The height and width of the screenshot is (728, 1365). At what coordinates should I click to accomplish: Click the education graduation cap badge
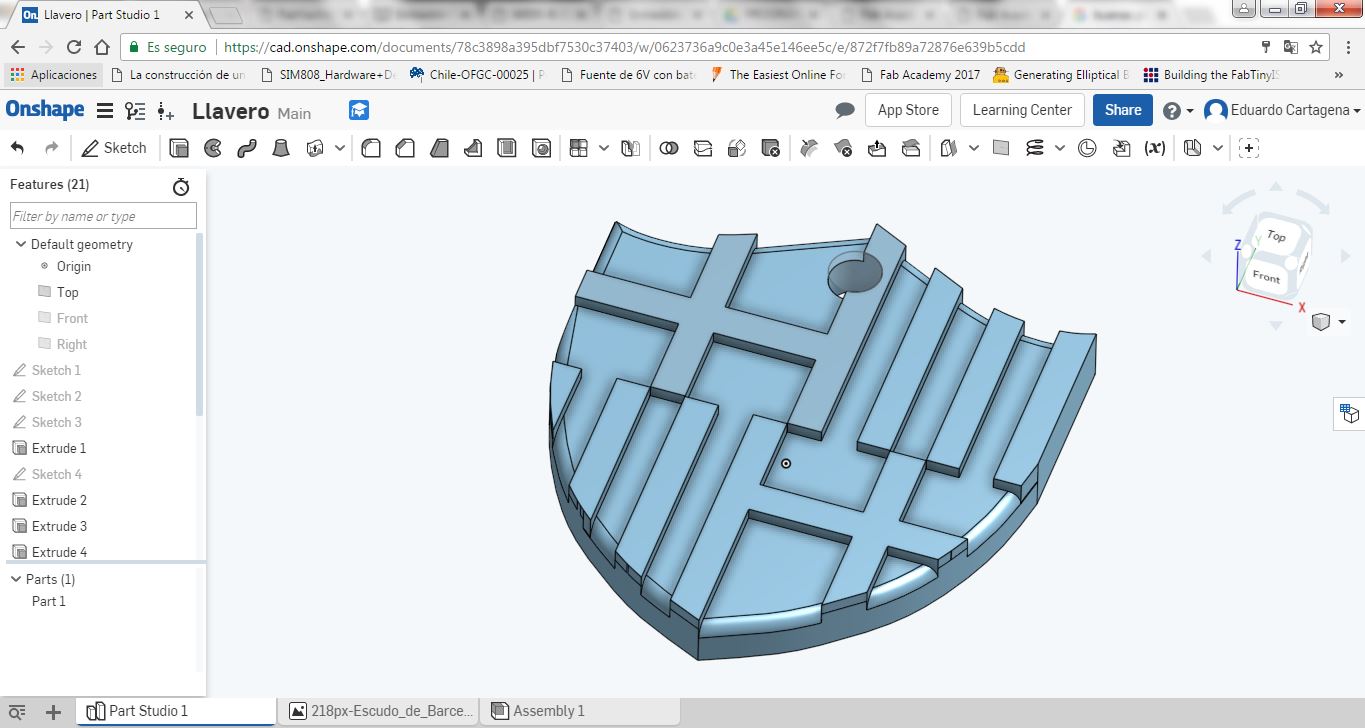click(359, 110)
